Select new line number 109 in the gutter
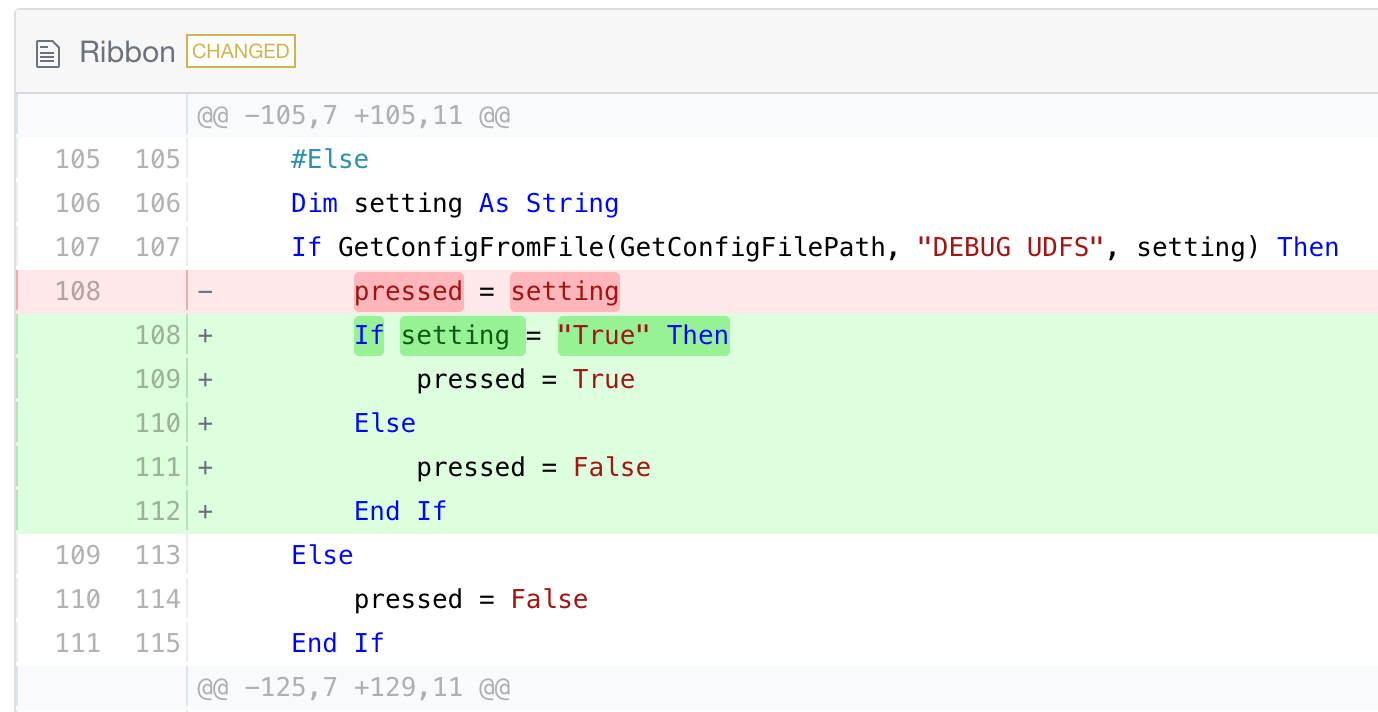 (x=158, y=379)
